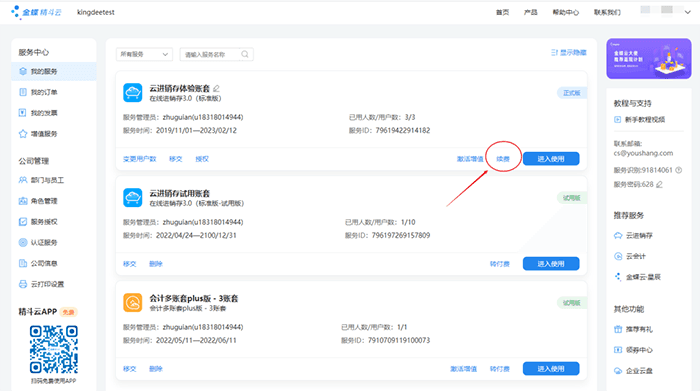Go to 首页 in top navigation
Viewport: 700px width, 391px height.
[503, 12]
